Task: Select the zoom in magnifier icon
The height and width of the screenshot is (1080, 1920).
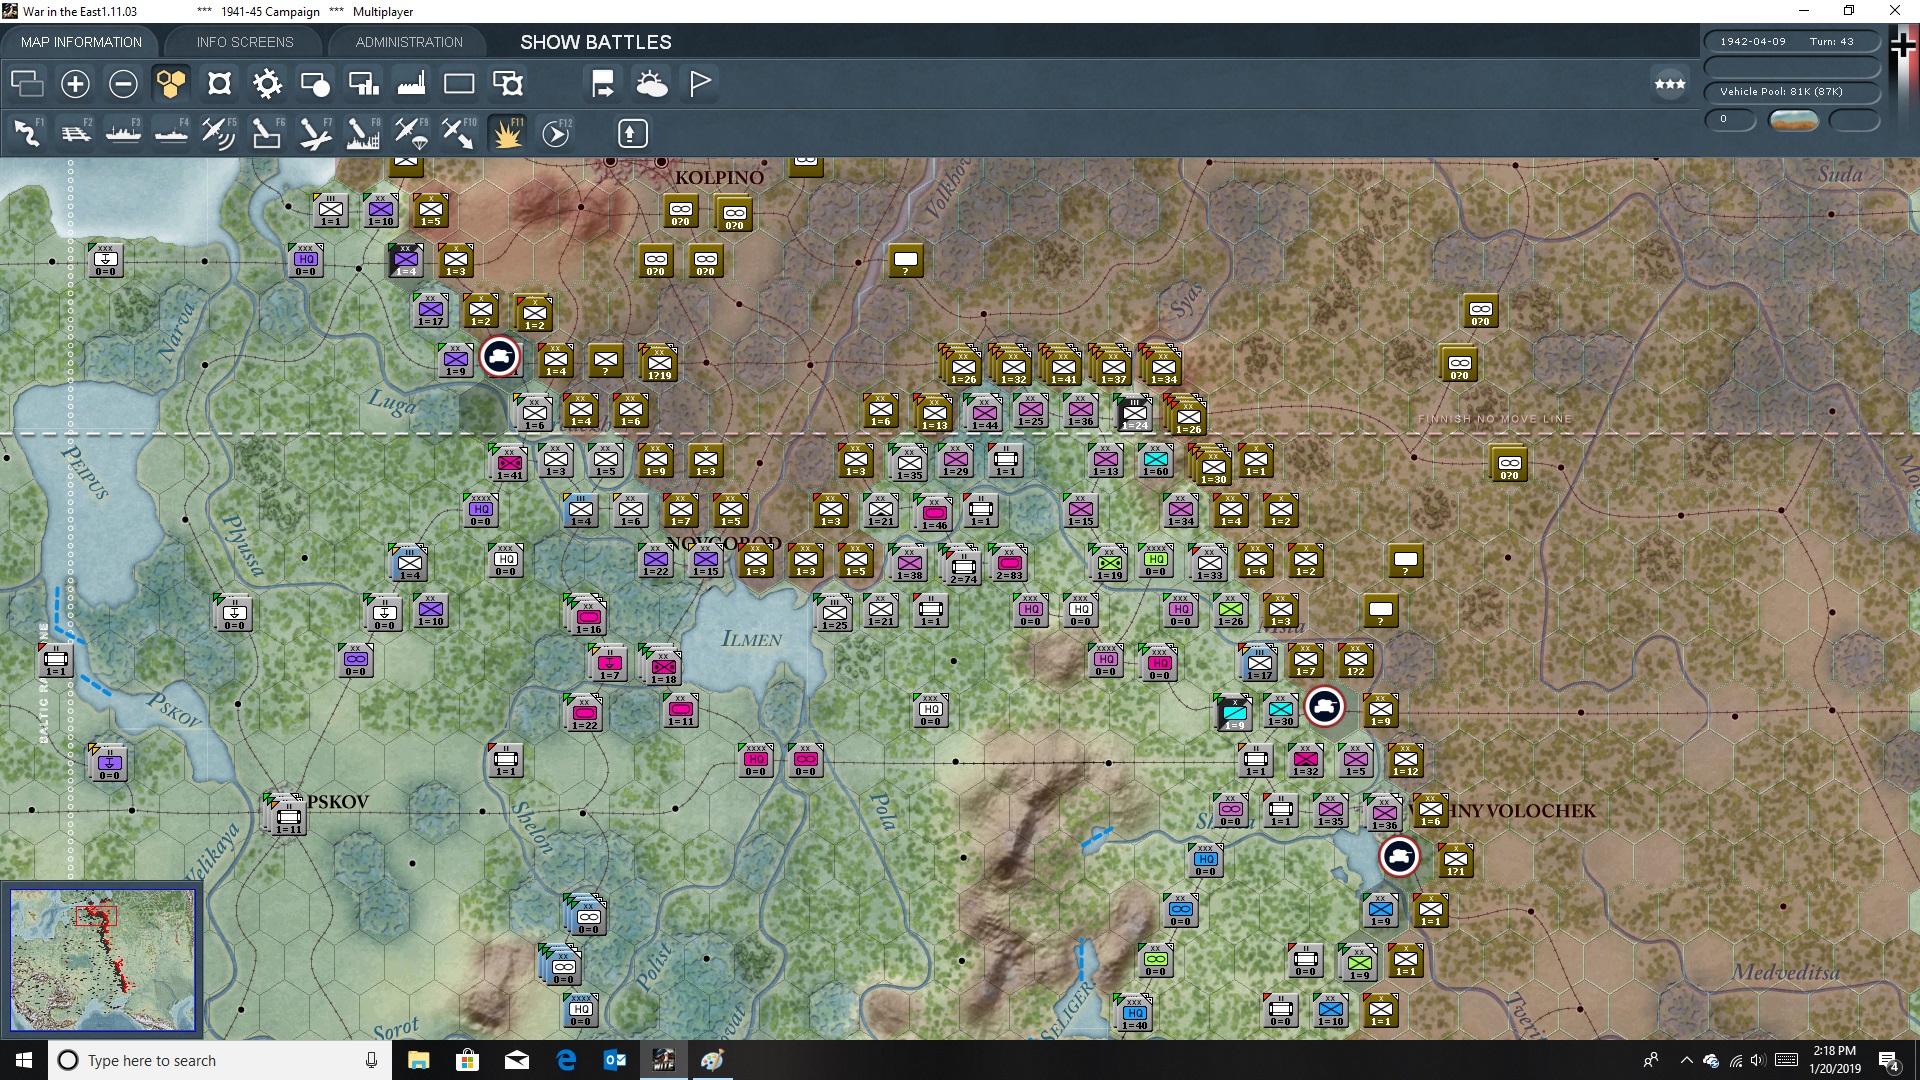Action: pos(75,84)
